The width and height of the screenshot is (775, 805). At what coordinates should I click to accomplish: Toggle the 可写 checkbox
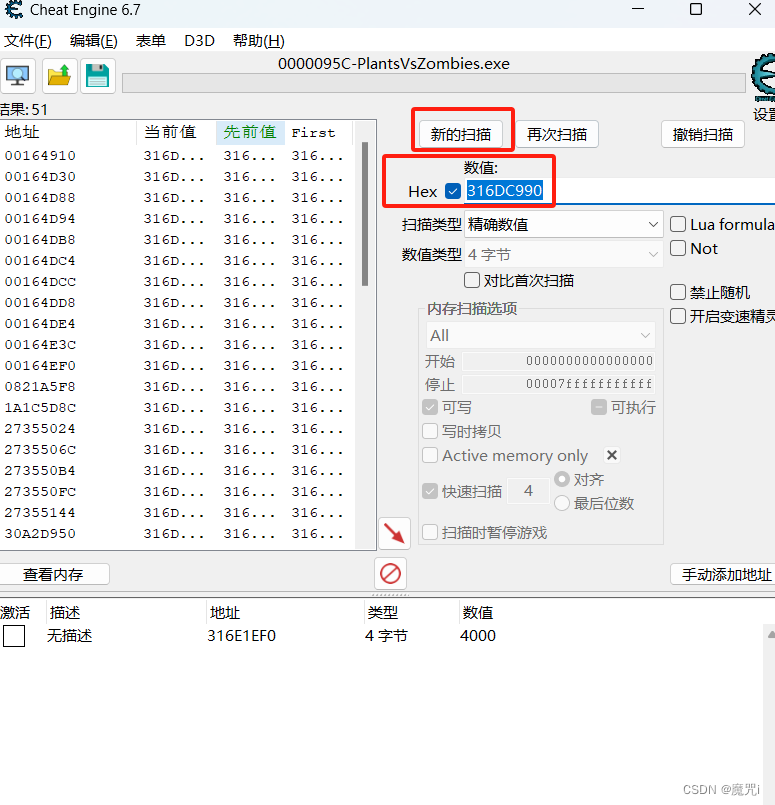point(430,408)
